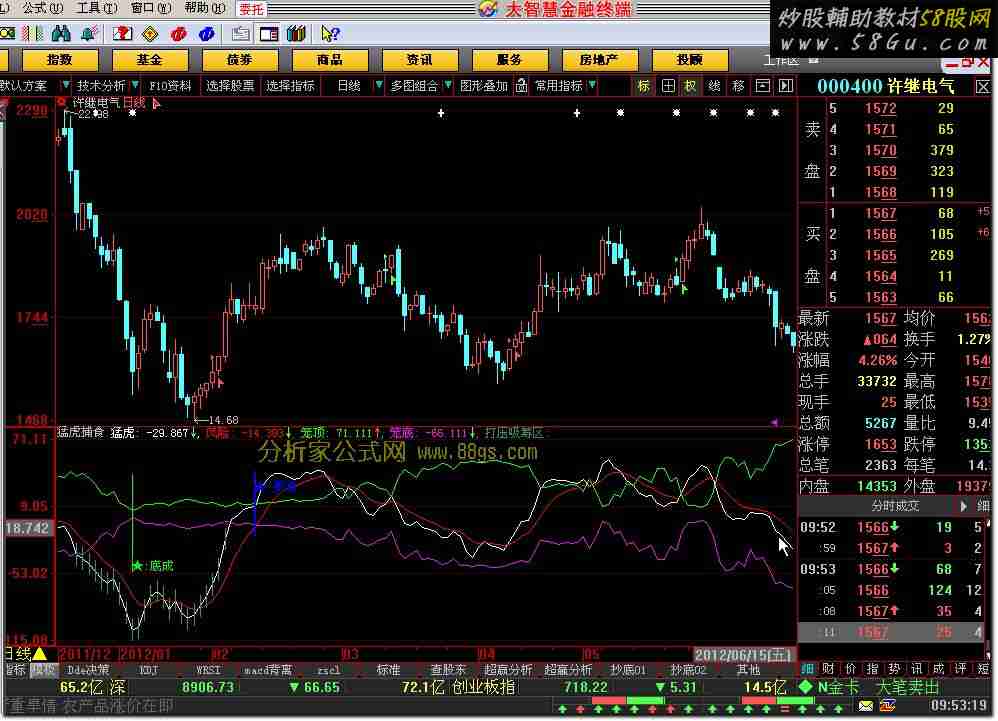The width and height of the screenshot is (998, 721).
Task: Select the 抄底01 indicator tab
Action: pos(628,669)
